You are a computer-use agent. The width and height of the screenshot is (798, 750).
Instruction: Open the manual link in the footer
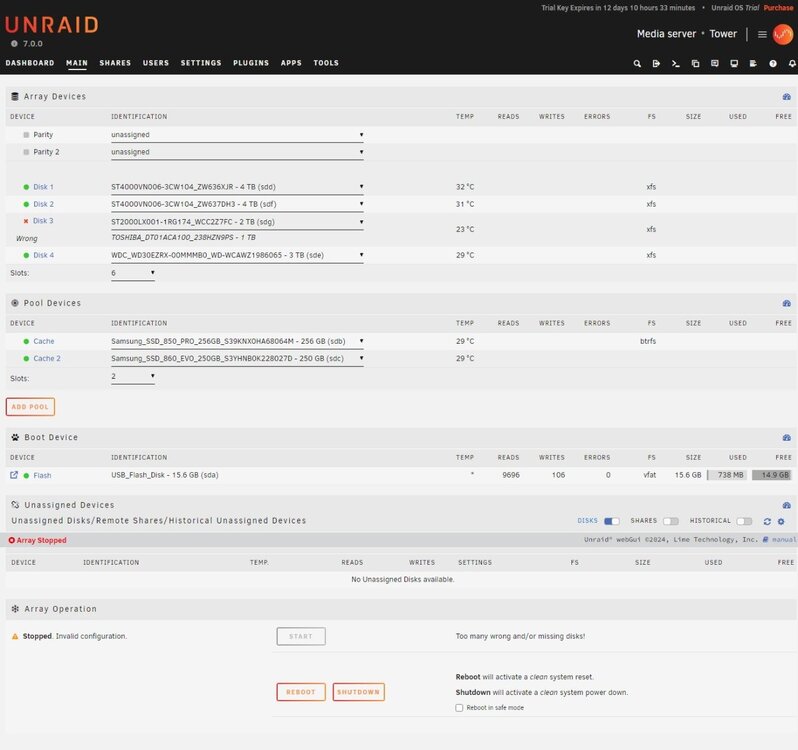click(784, 539)
